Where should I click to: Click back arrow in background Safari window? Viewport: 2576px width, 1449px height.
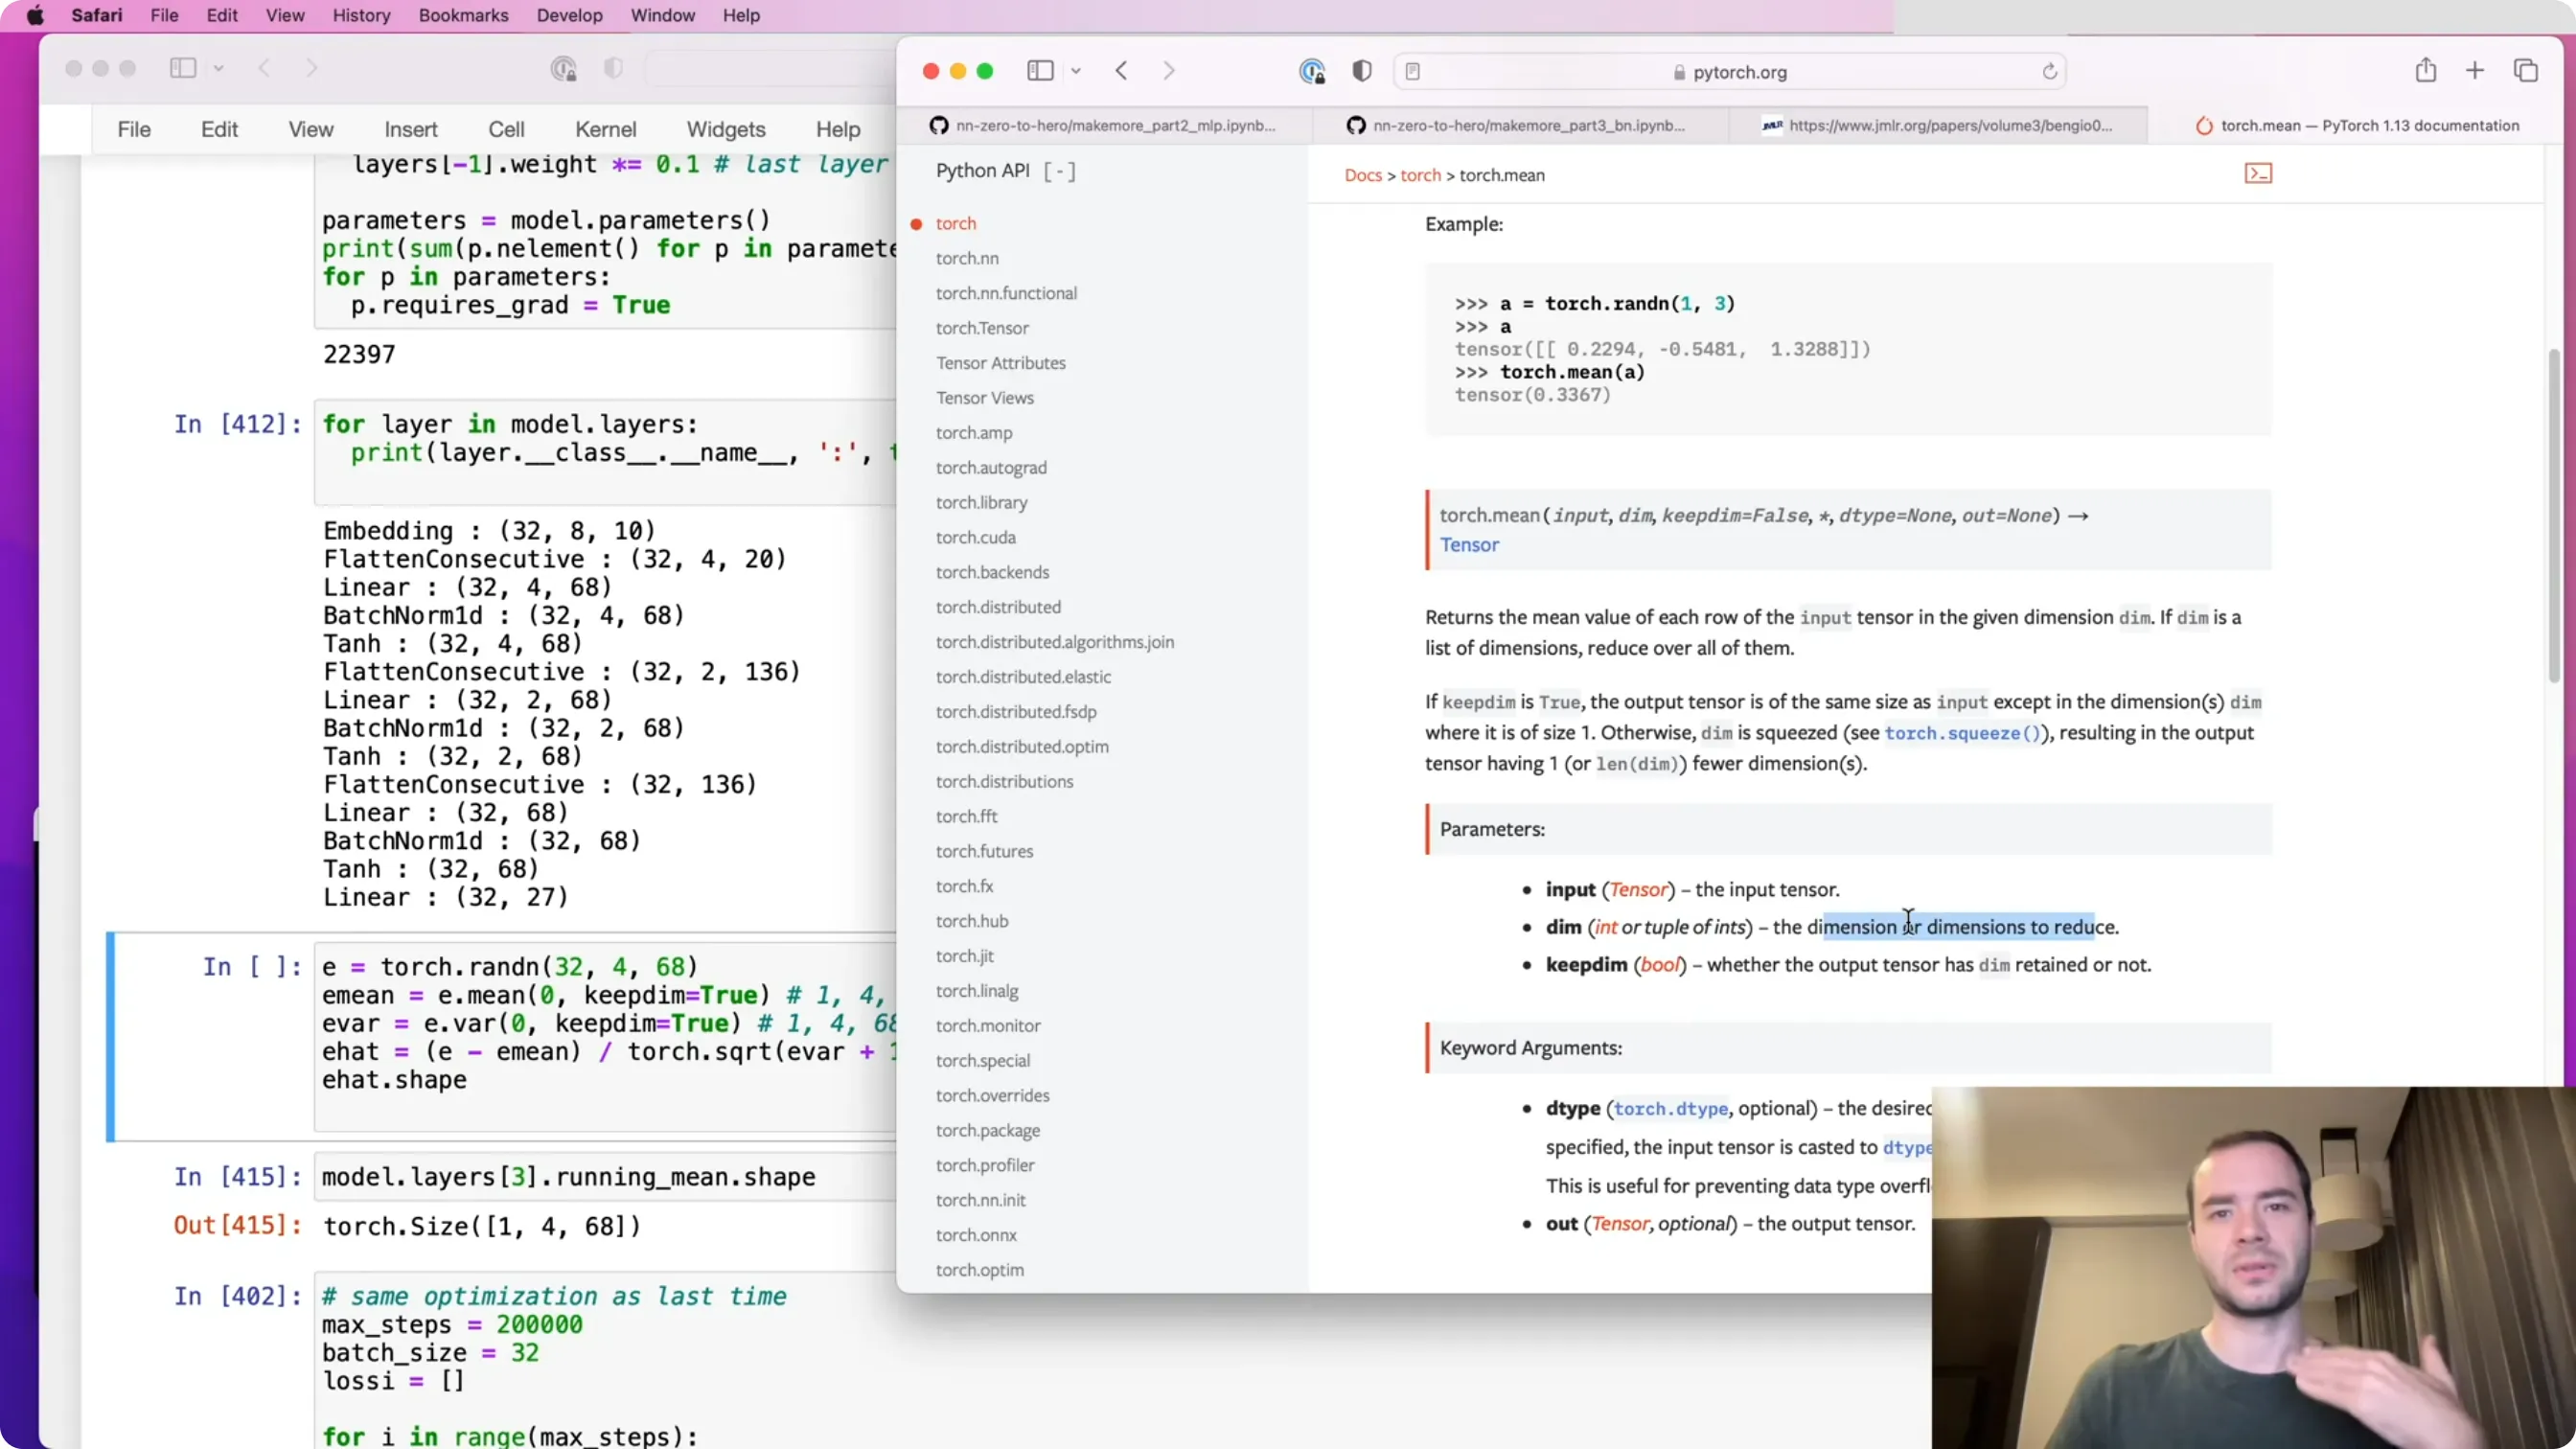click(x=264, y=68)
